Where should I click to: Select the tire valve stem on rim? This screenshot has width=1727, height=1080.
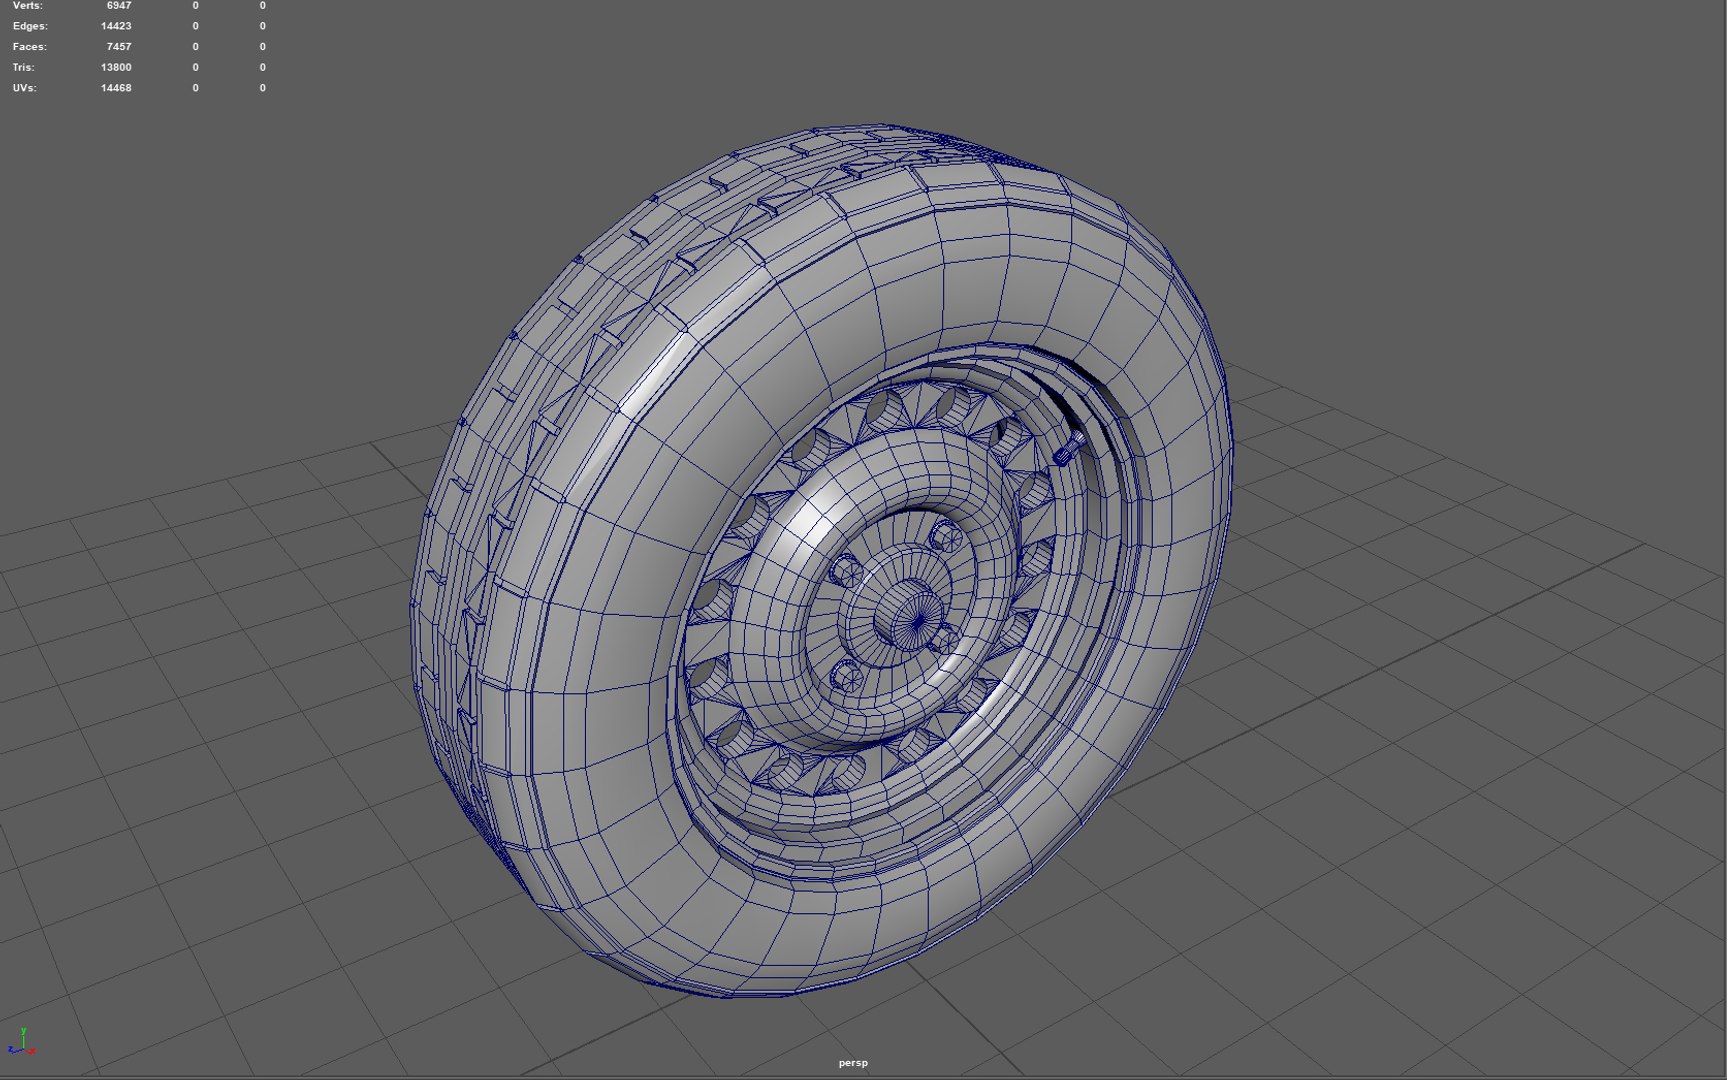(1069, 448)
